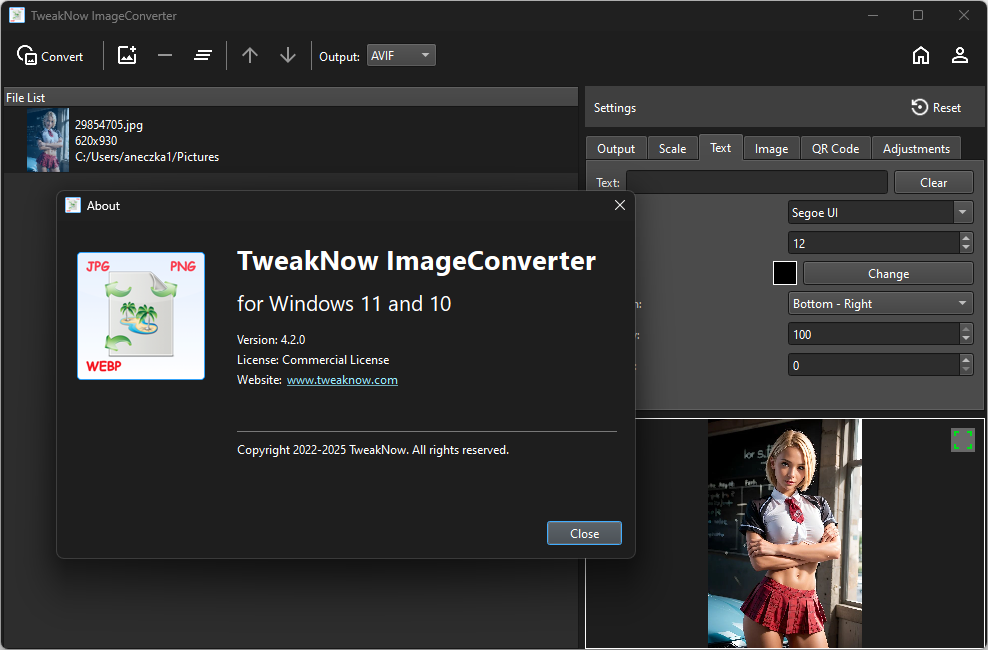Click the Convert toolbar button

50,56
